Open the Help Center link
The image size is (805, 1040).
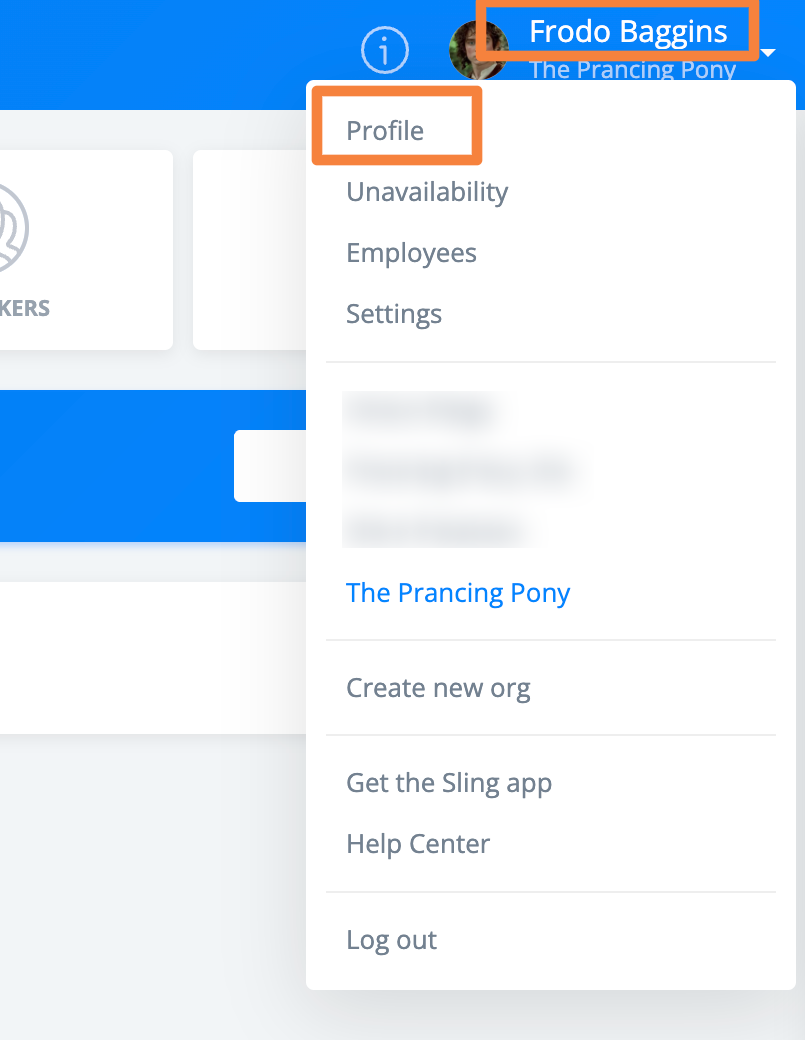[x=418, y=844]
